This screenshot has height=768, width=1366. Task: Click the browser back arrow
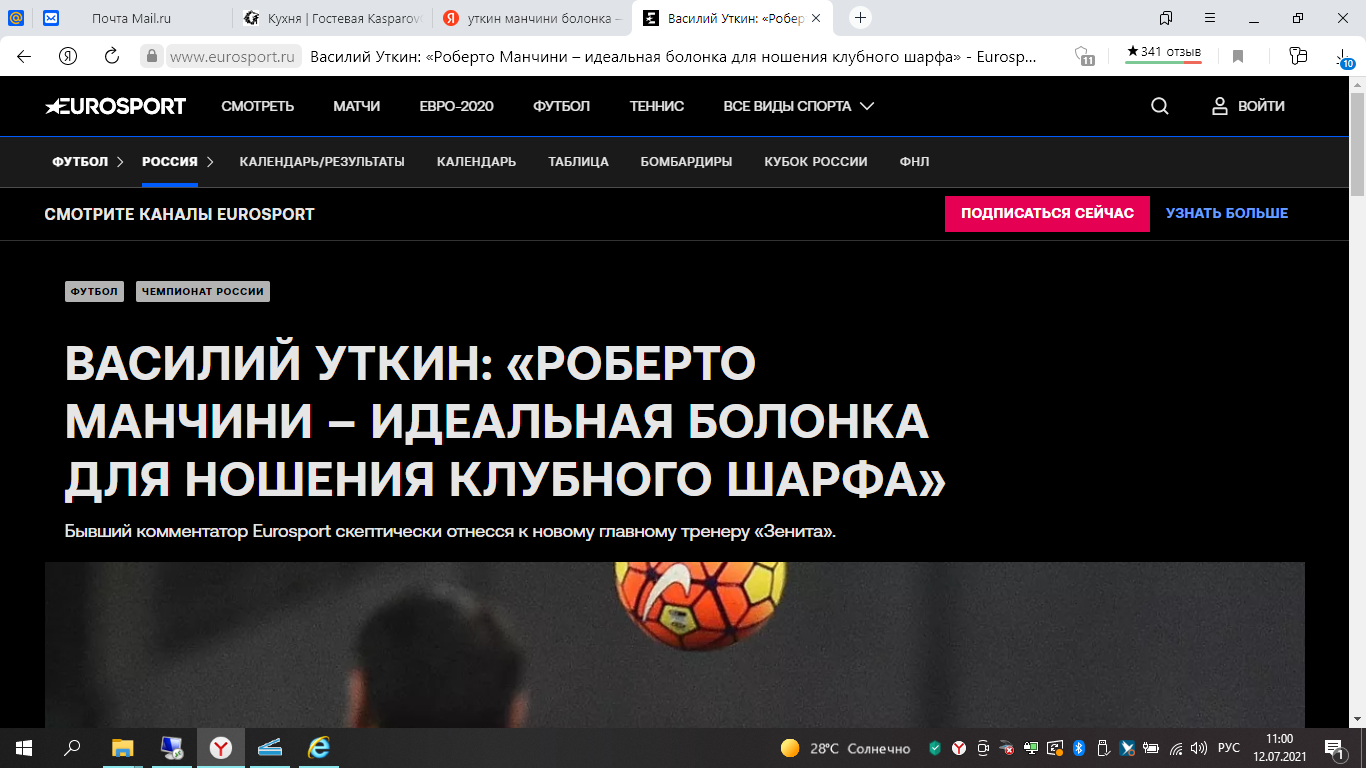[23, 56]
